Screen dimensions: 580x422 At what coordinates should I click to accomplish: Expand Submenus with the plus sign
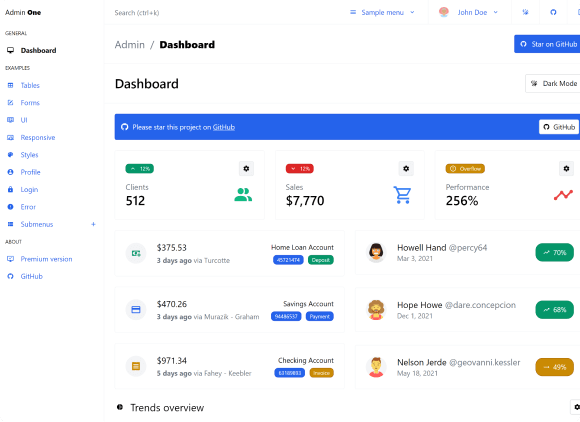93,224
